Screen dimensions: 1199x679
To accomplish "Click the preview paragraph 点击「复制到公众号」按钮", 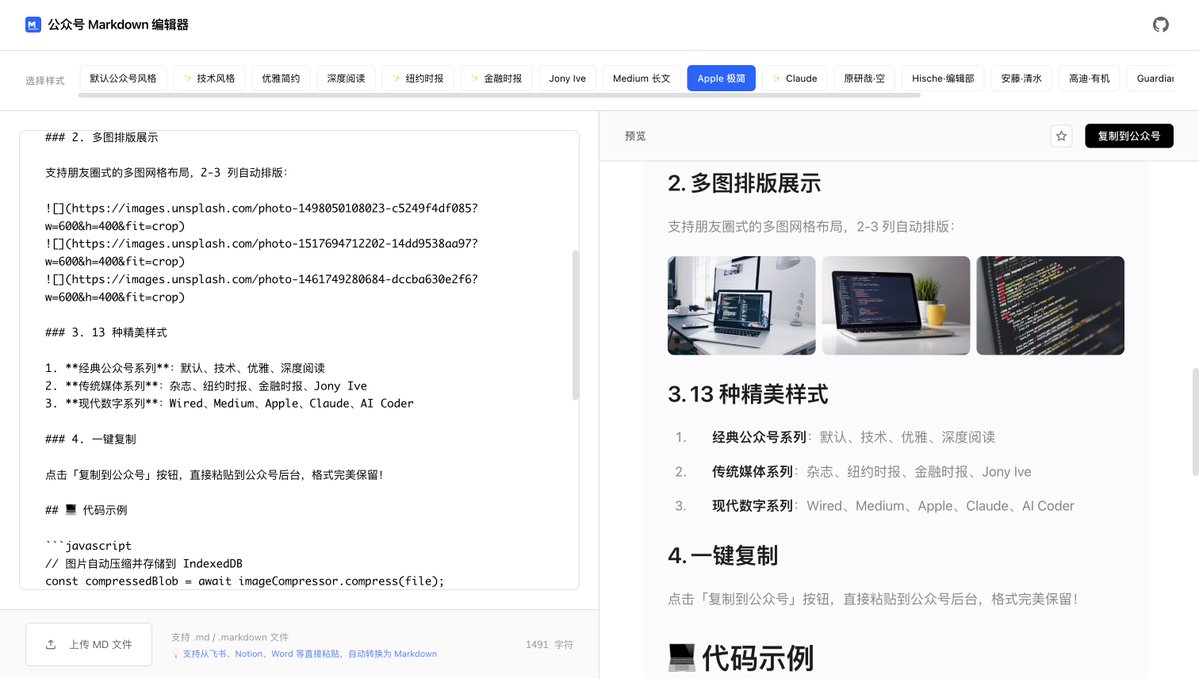I will pyautogui.click(x=872, y=599).
